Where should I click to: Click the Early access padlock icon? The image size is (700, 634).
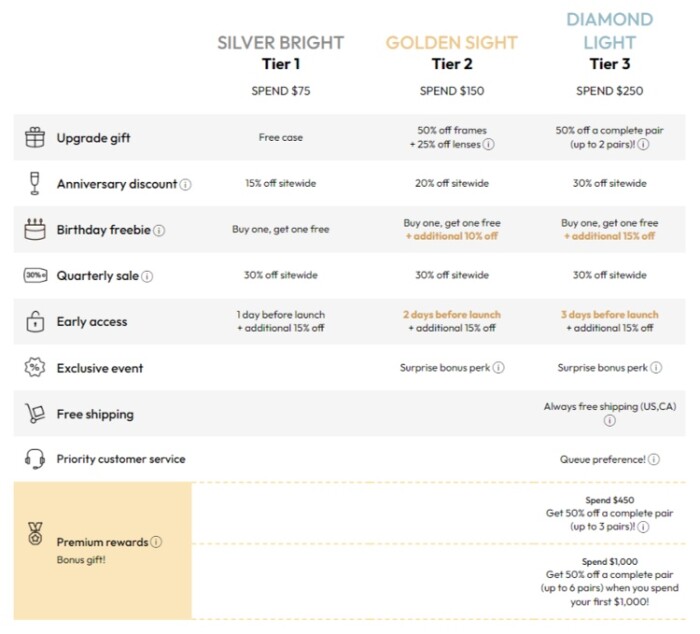(x=35, y=321)
